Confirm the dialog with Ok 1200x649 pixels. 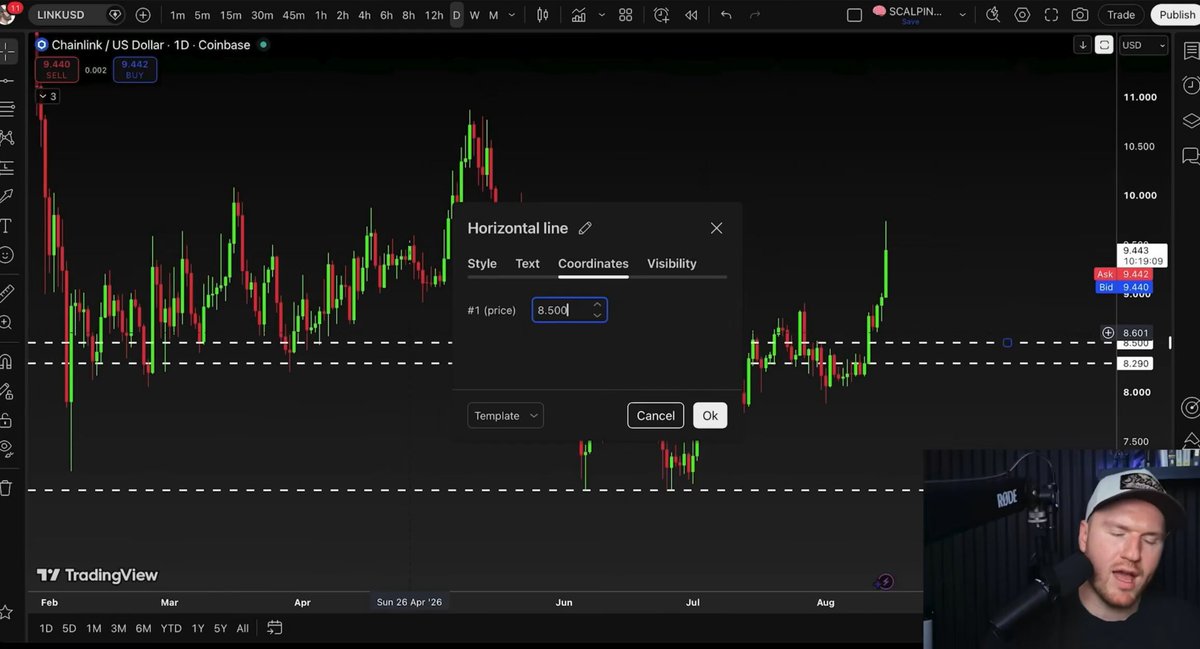coord(710,416)
